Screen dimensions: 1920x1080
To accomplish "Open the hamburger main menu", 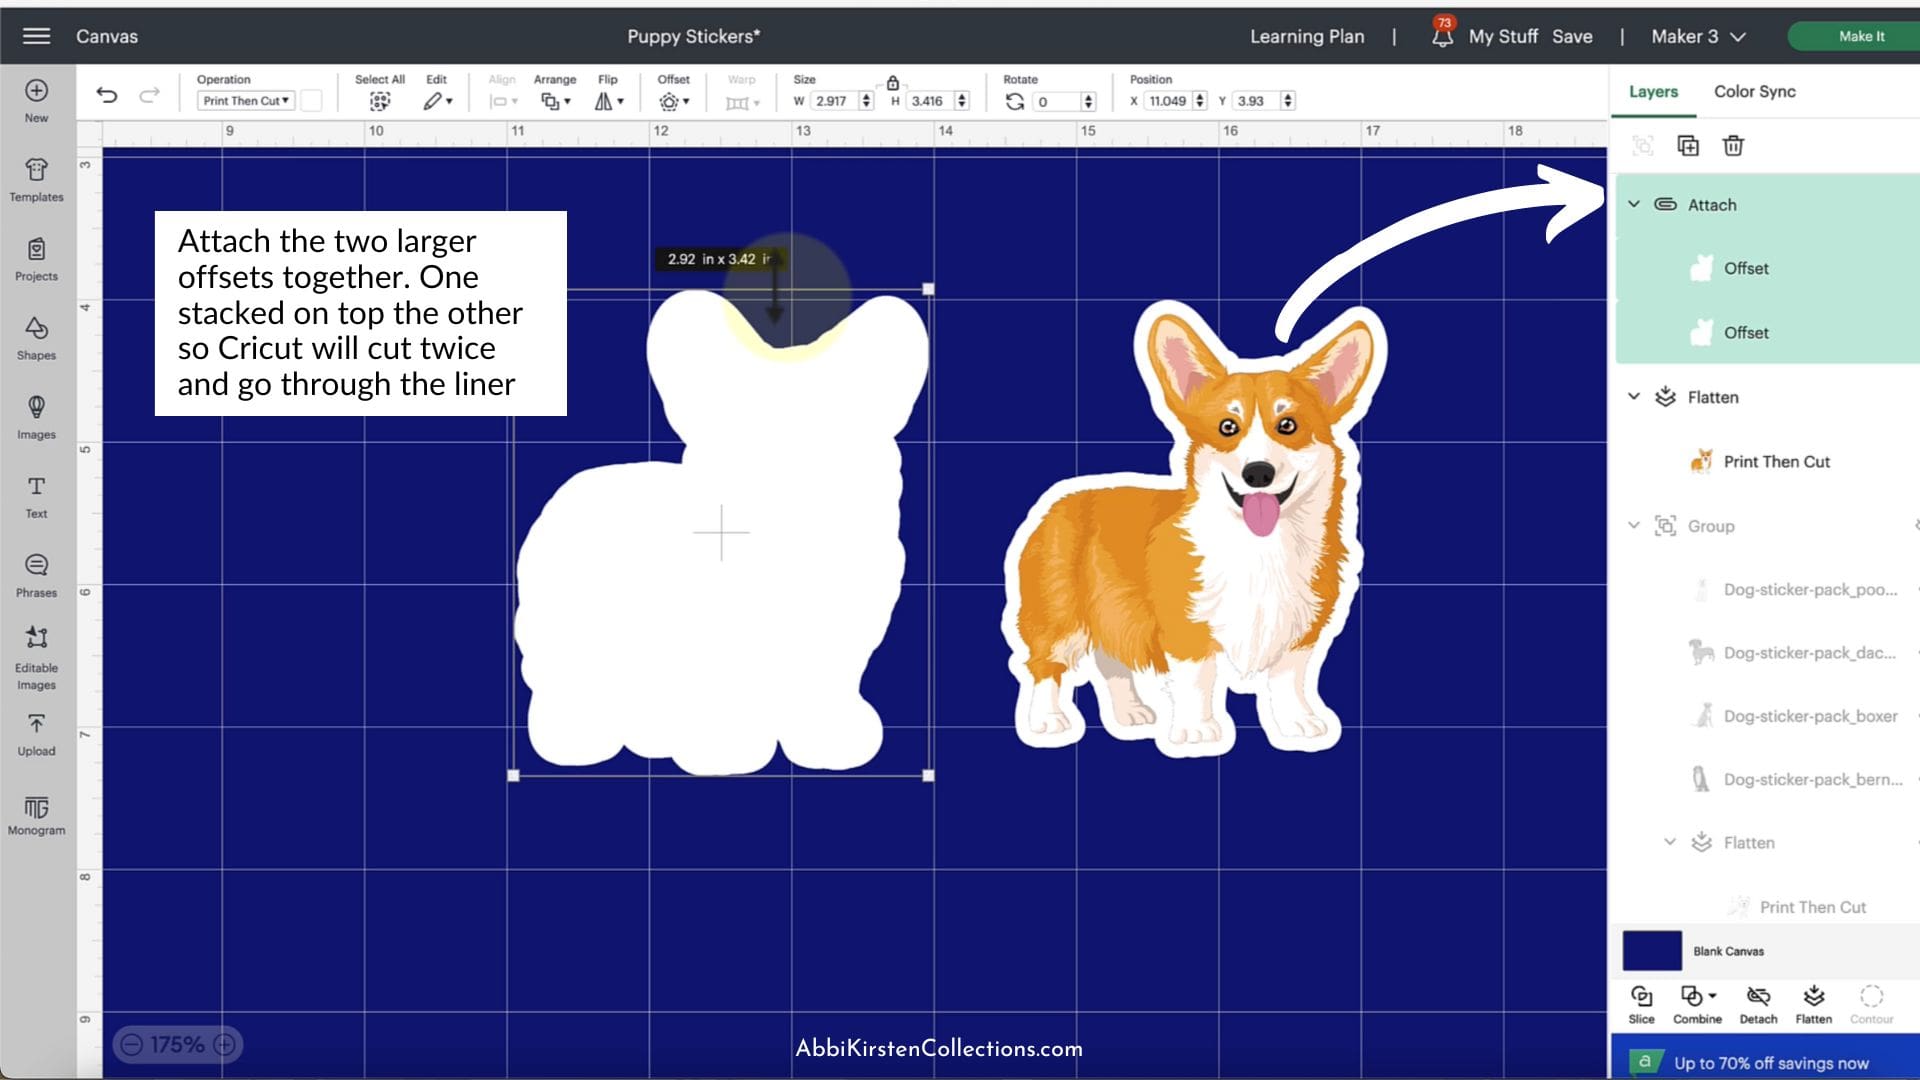I will point(36,36).
